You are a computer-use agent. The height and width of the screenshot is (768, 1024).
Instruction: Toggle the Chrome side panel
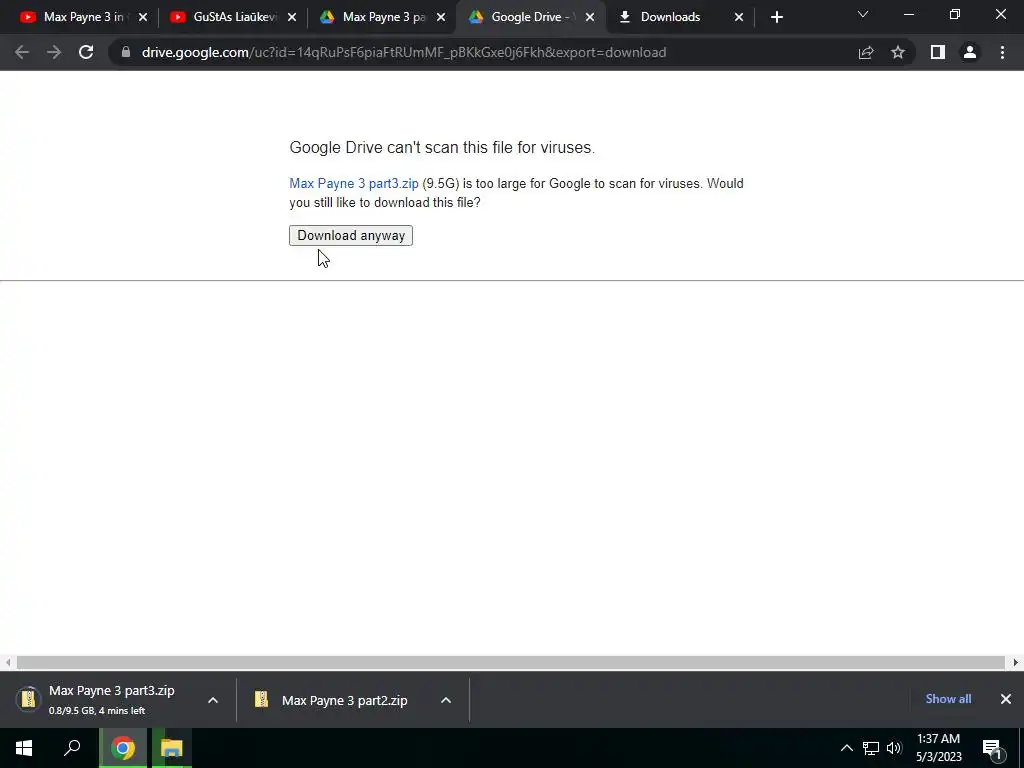click(x=938, y=52)
